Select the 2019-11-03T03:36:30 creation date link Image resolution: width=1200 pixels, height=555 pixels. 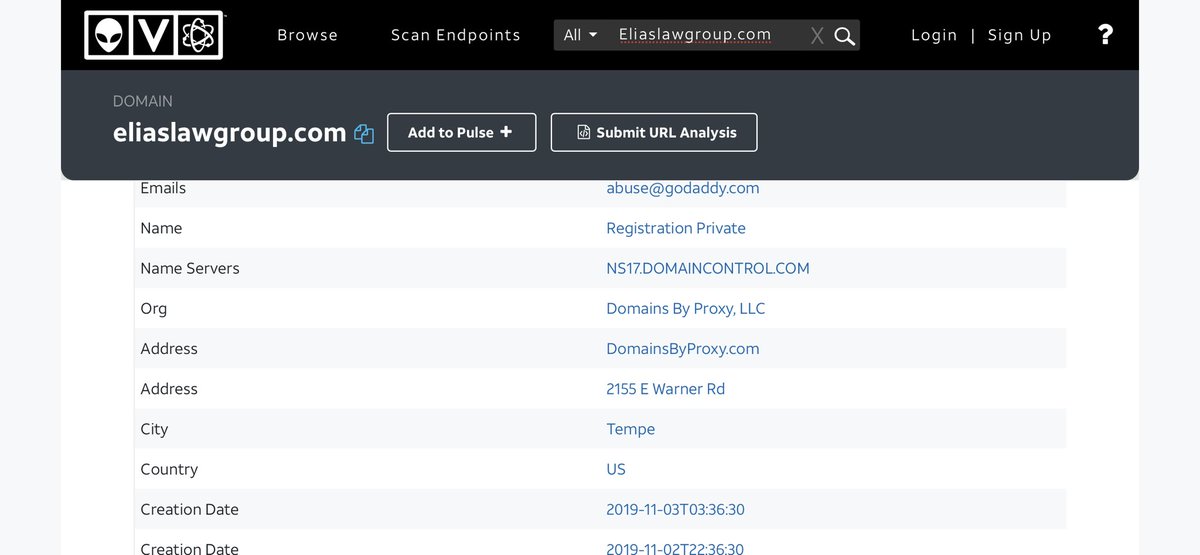(x=675, y=509)
